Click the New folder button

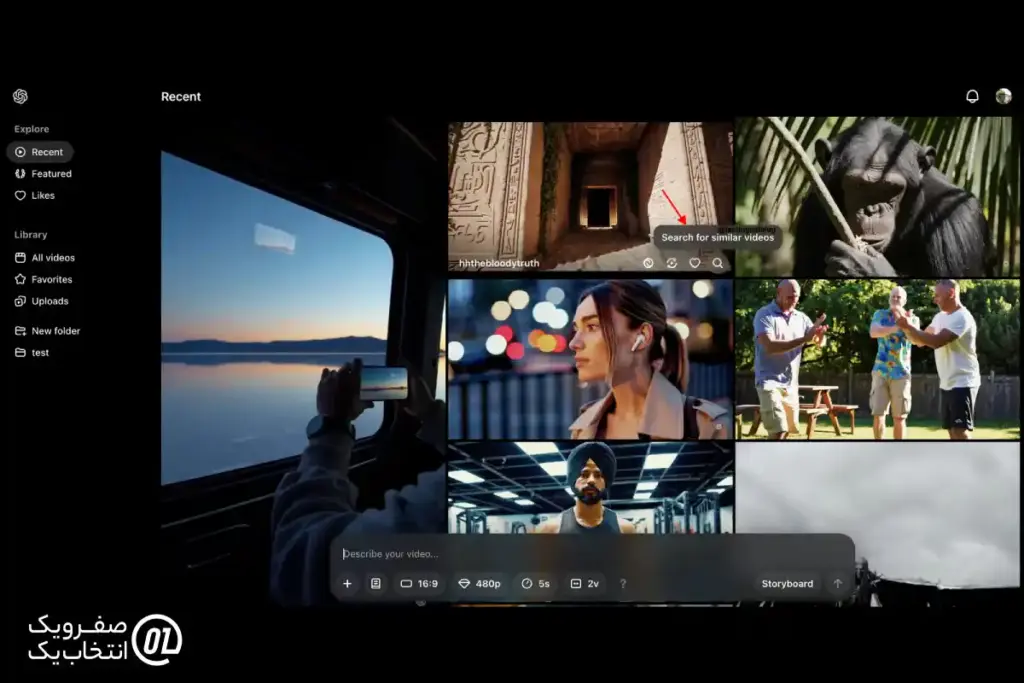coord(55,331)
